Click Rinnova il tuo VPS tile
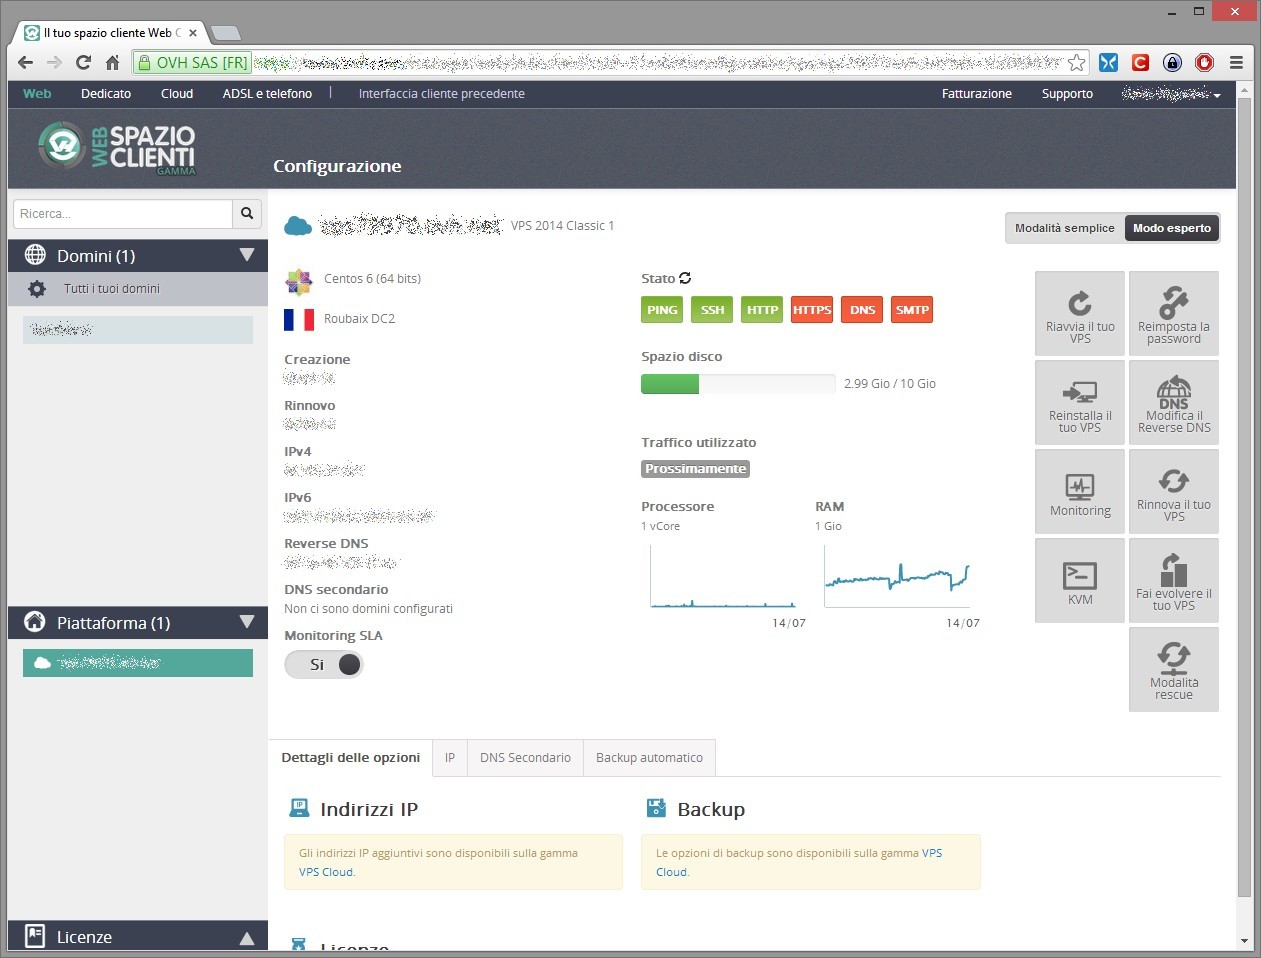Image resolution: width=1261 pixels, height=958 pixels. tap(1174, 491)
